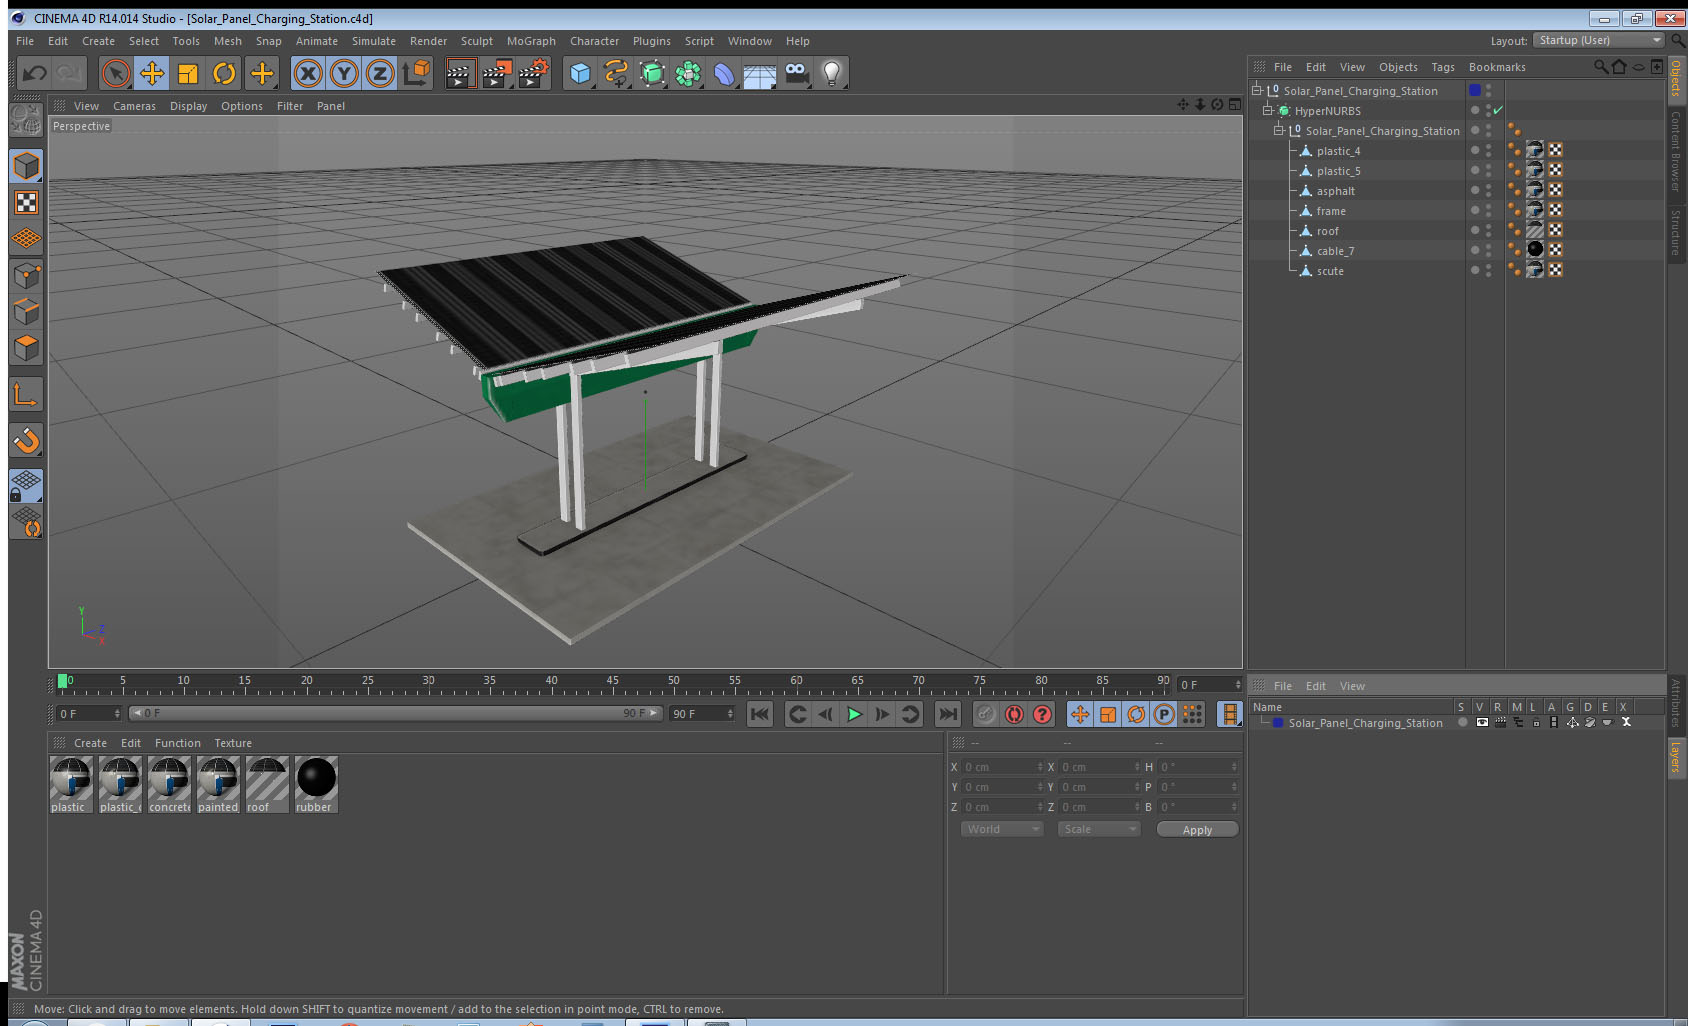Toggle Y axis lock
Screen dimensions: 1688x1026
[344, 73]
